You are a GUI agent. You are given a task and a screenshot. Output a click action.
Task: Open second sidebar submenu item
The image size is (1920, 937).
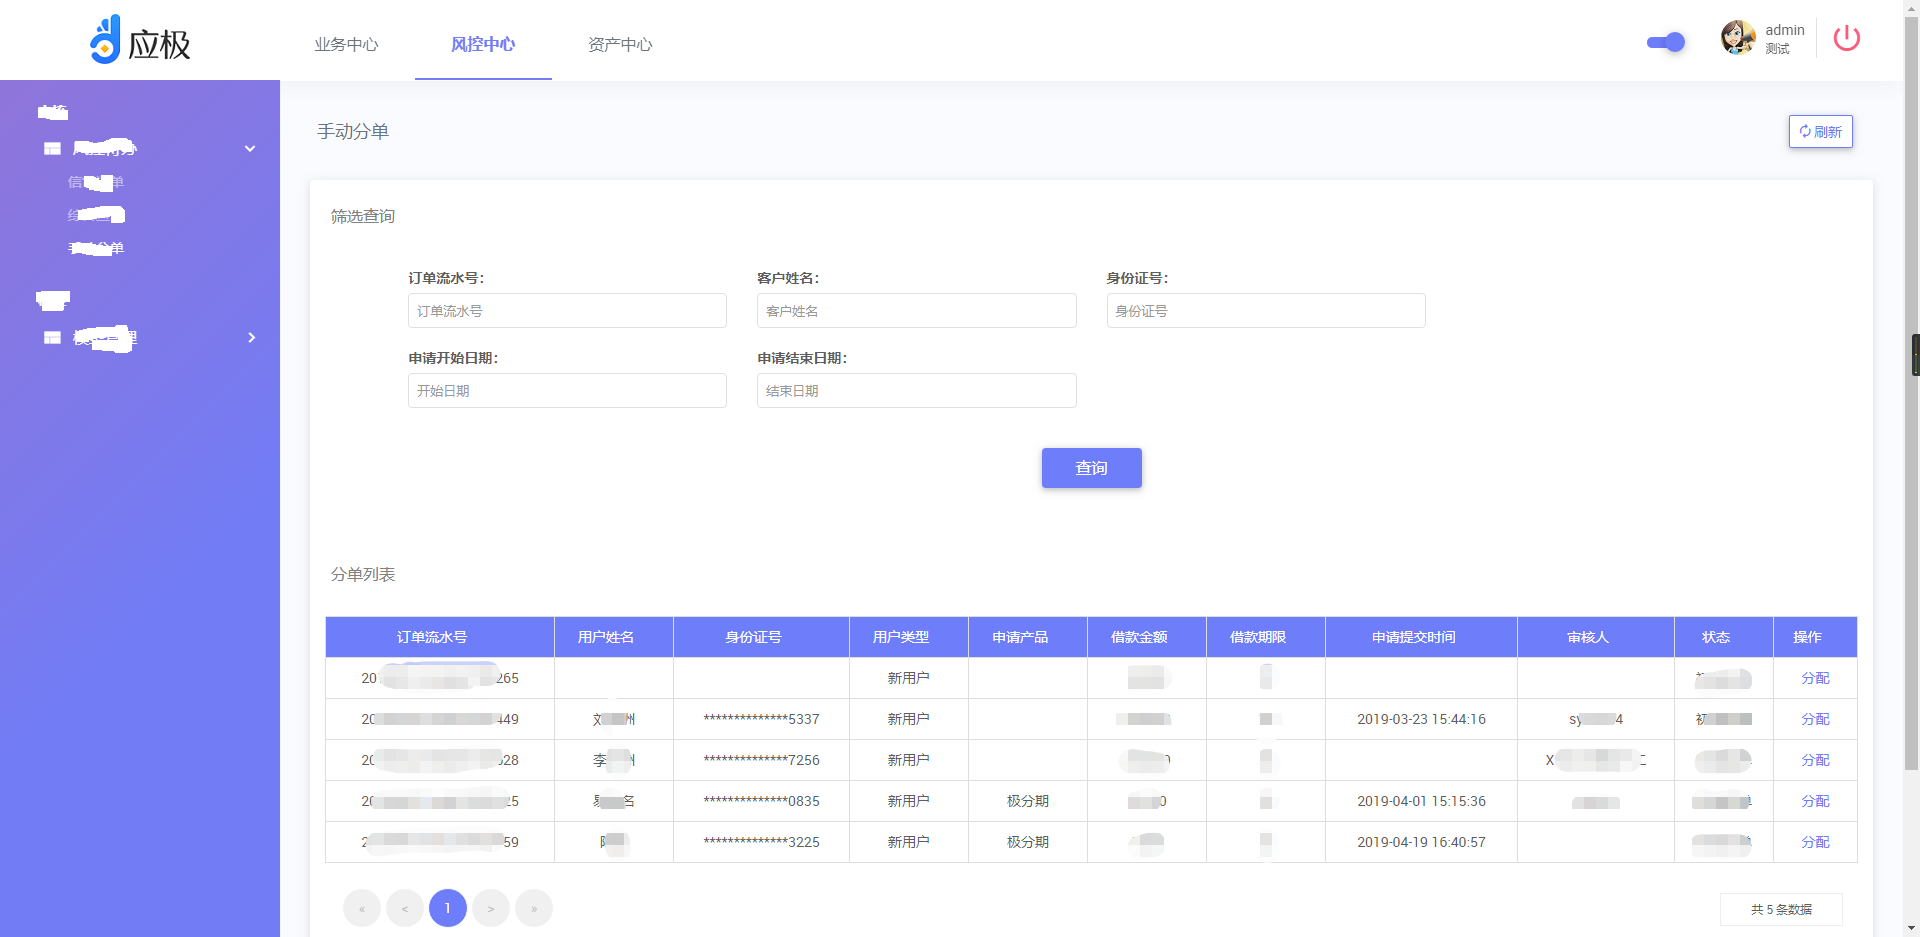96,215
